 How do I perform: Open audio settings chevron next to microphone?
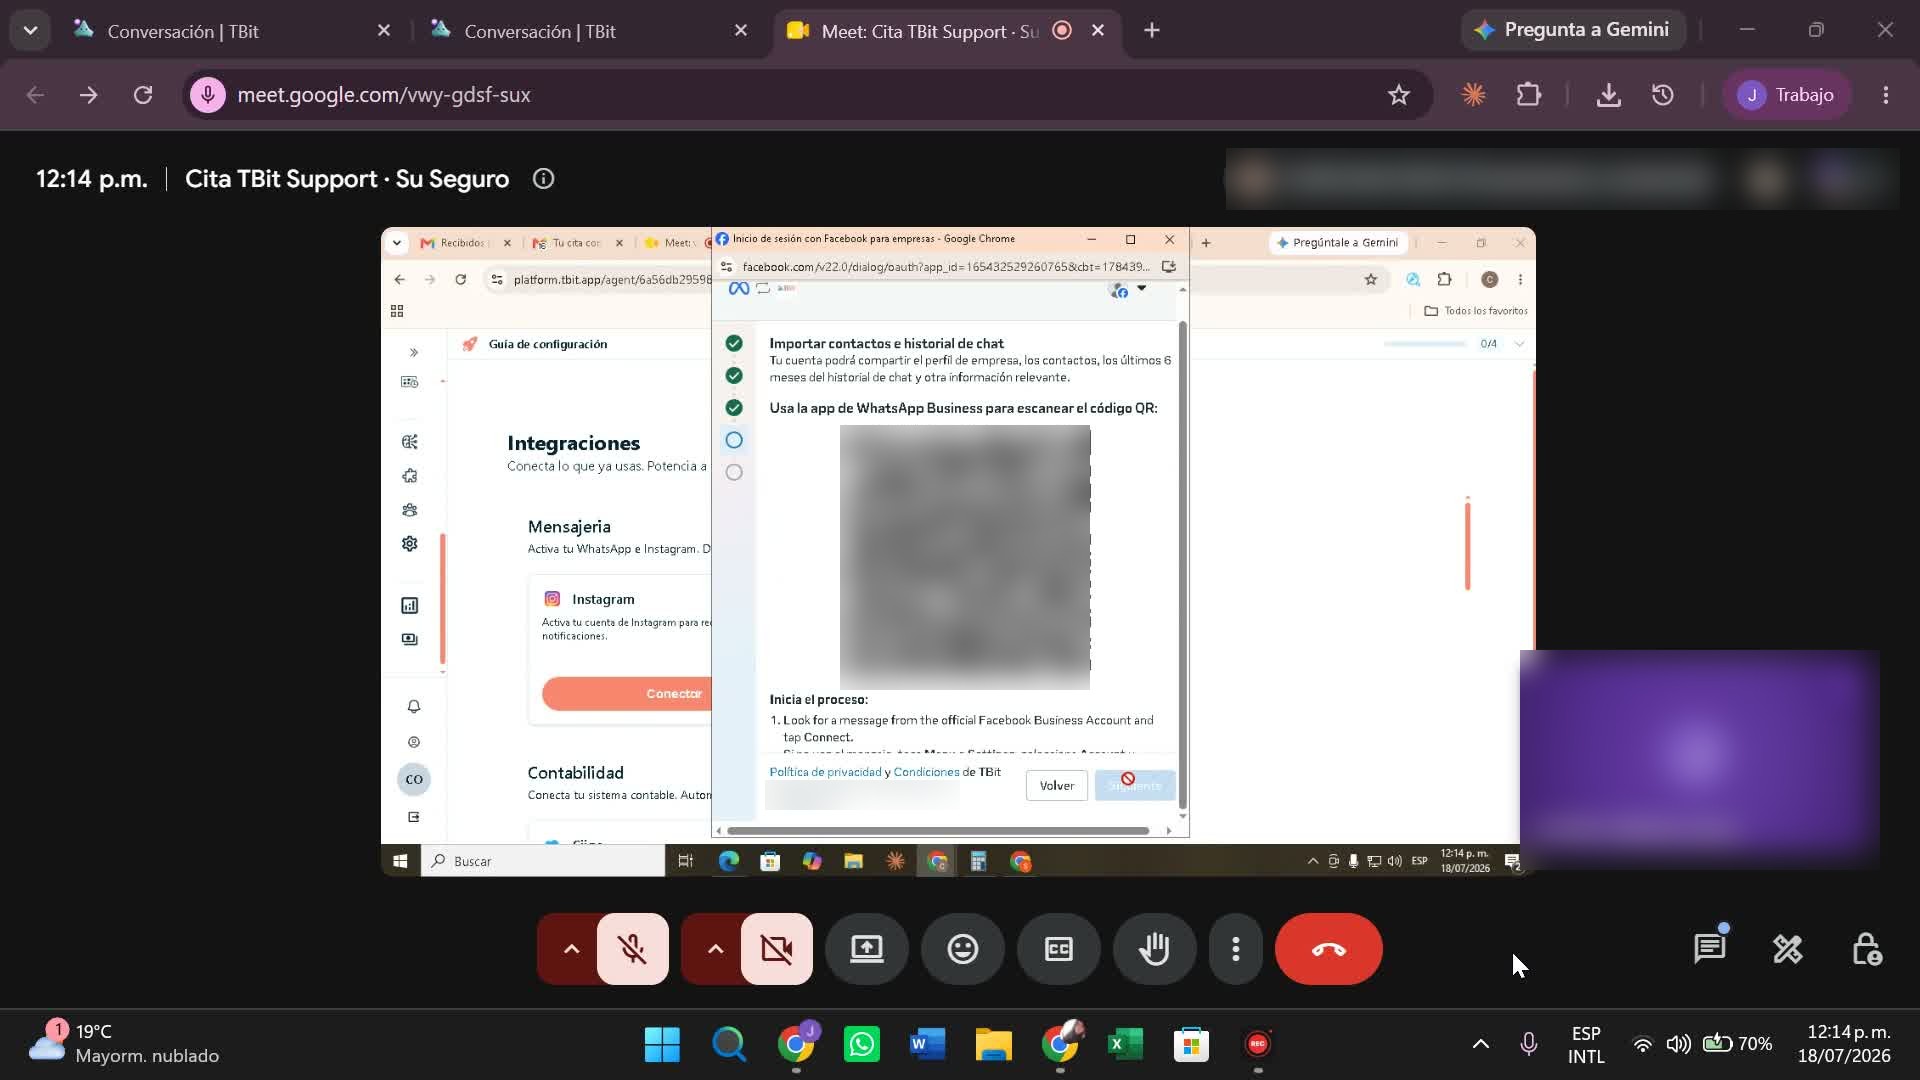coord(571,949)
